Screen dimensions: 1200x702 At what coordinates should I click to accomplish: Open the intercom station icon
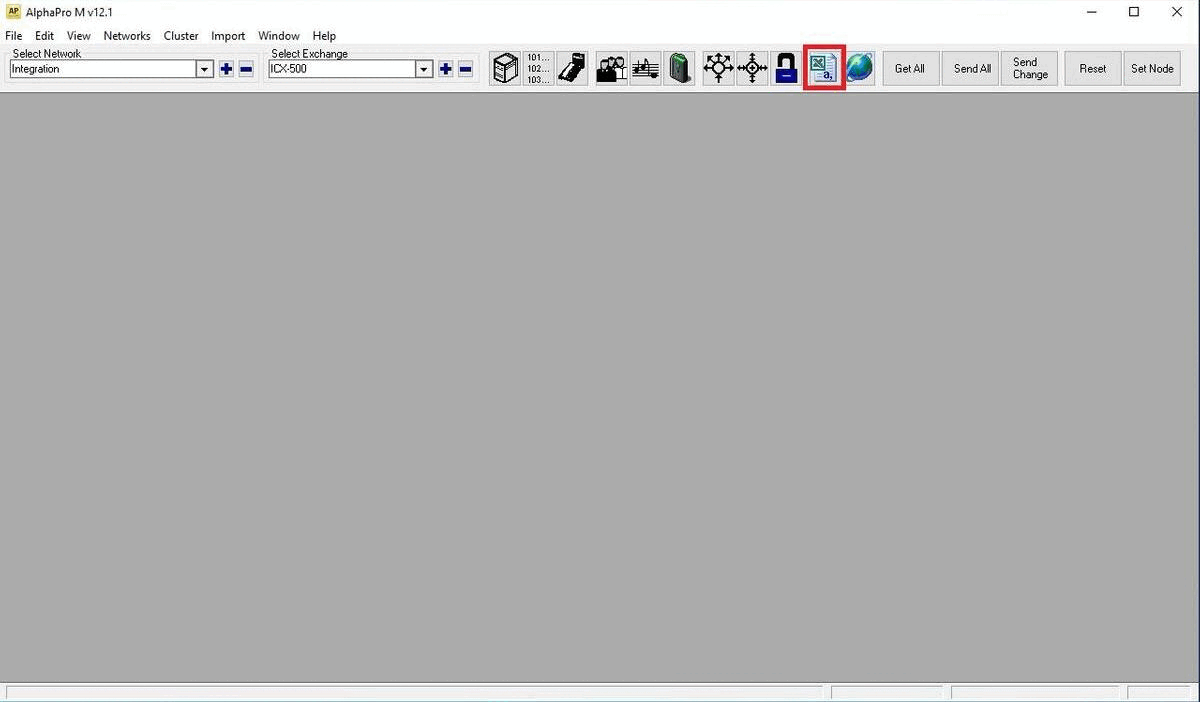point(572,68)
